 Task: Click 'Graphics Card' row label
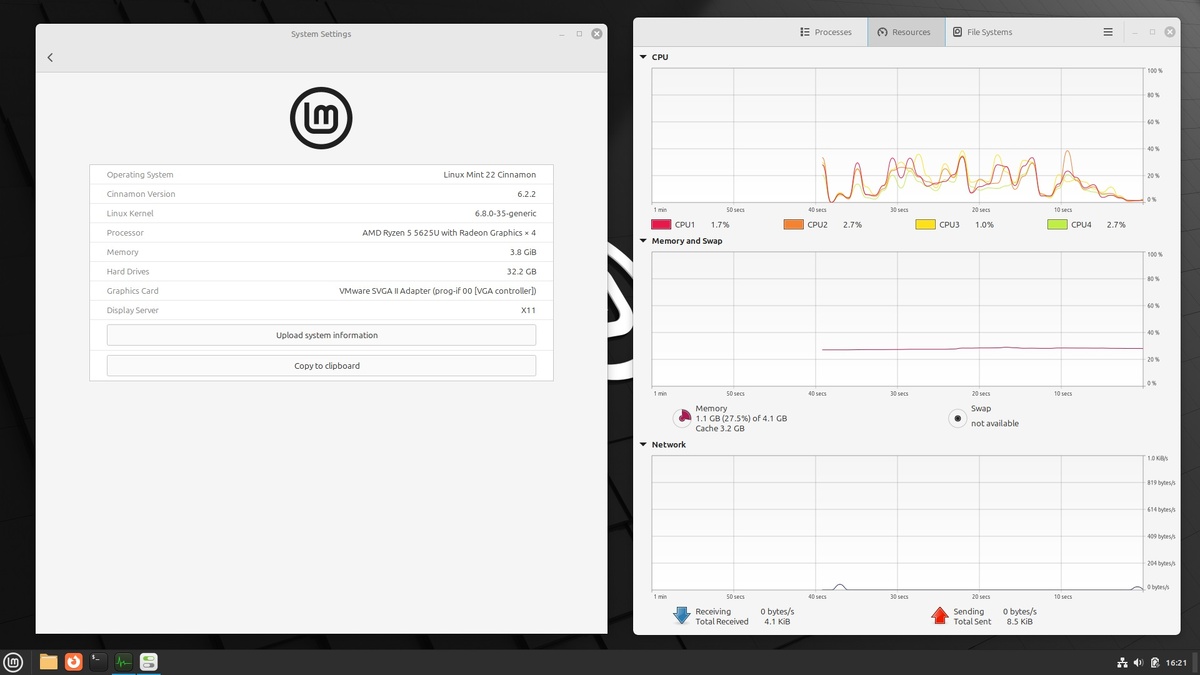click(x=133, y=291)
